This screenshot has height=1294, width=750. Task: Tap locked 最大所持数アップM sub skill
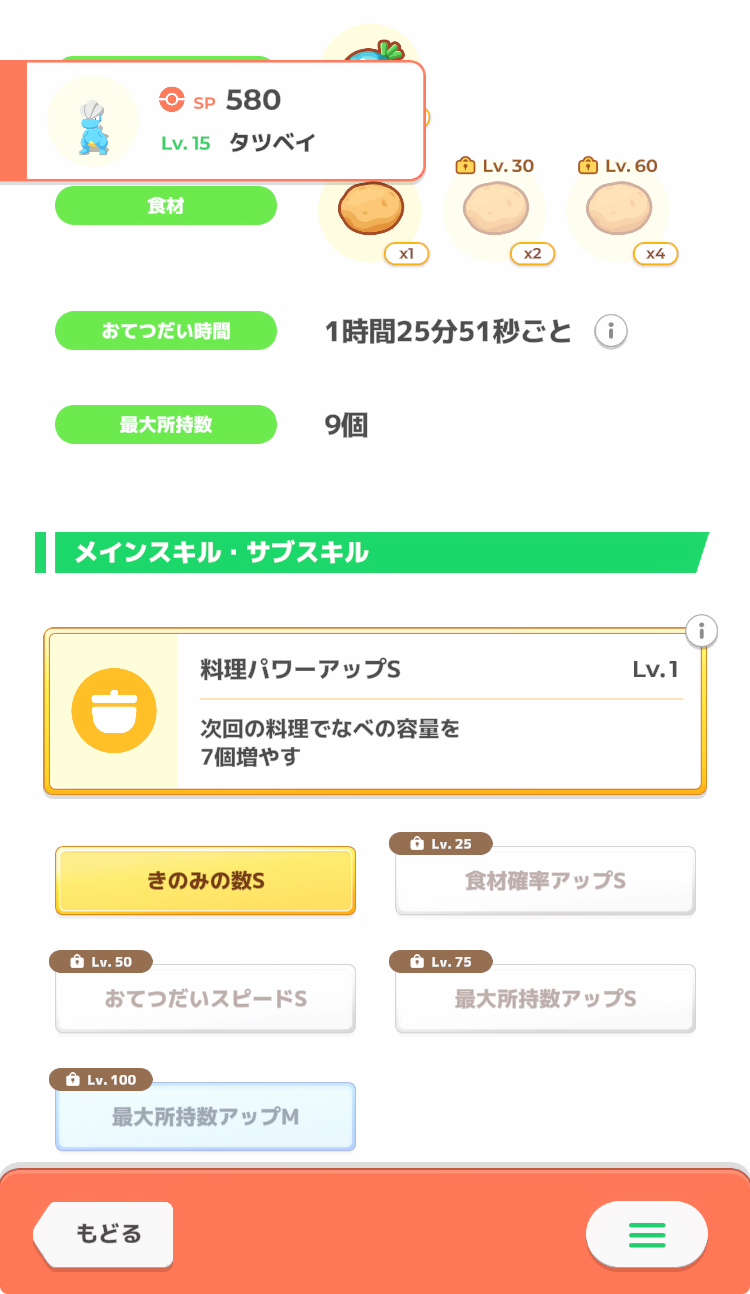coord(205,1117)
